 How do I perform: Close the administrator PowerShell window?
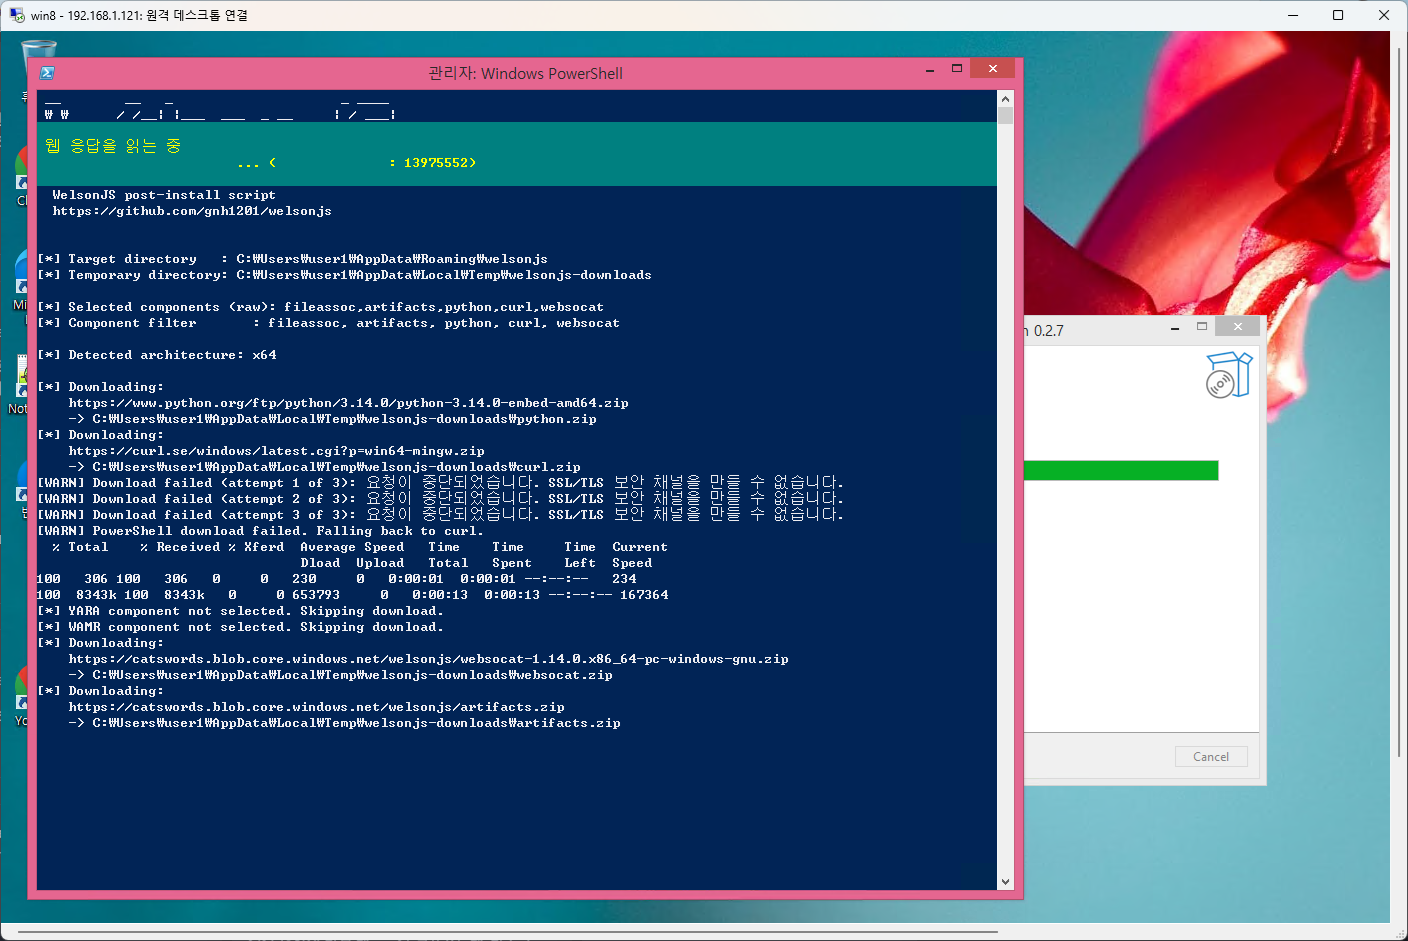point(992,69)
